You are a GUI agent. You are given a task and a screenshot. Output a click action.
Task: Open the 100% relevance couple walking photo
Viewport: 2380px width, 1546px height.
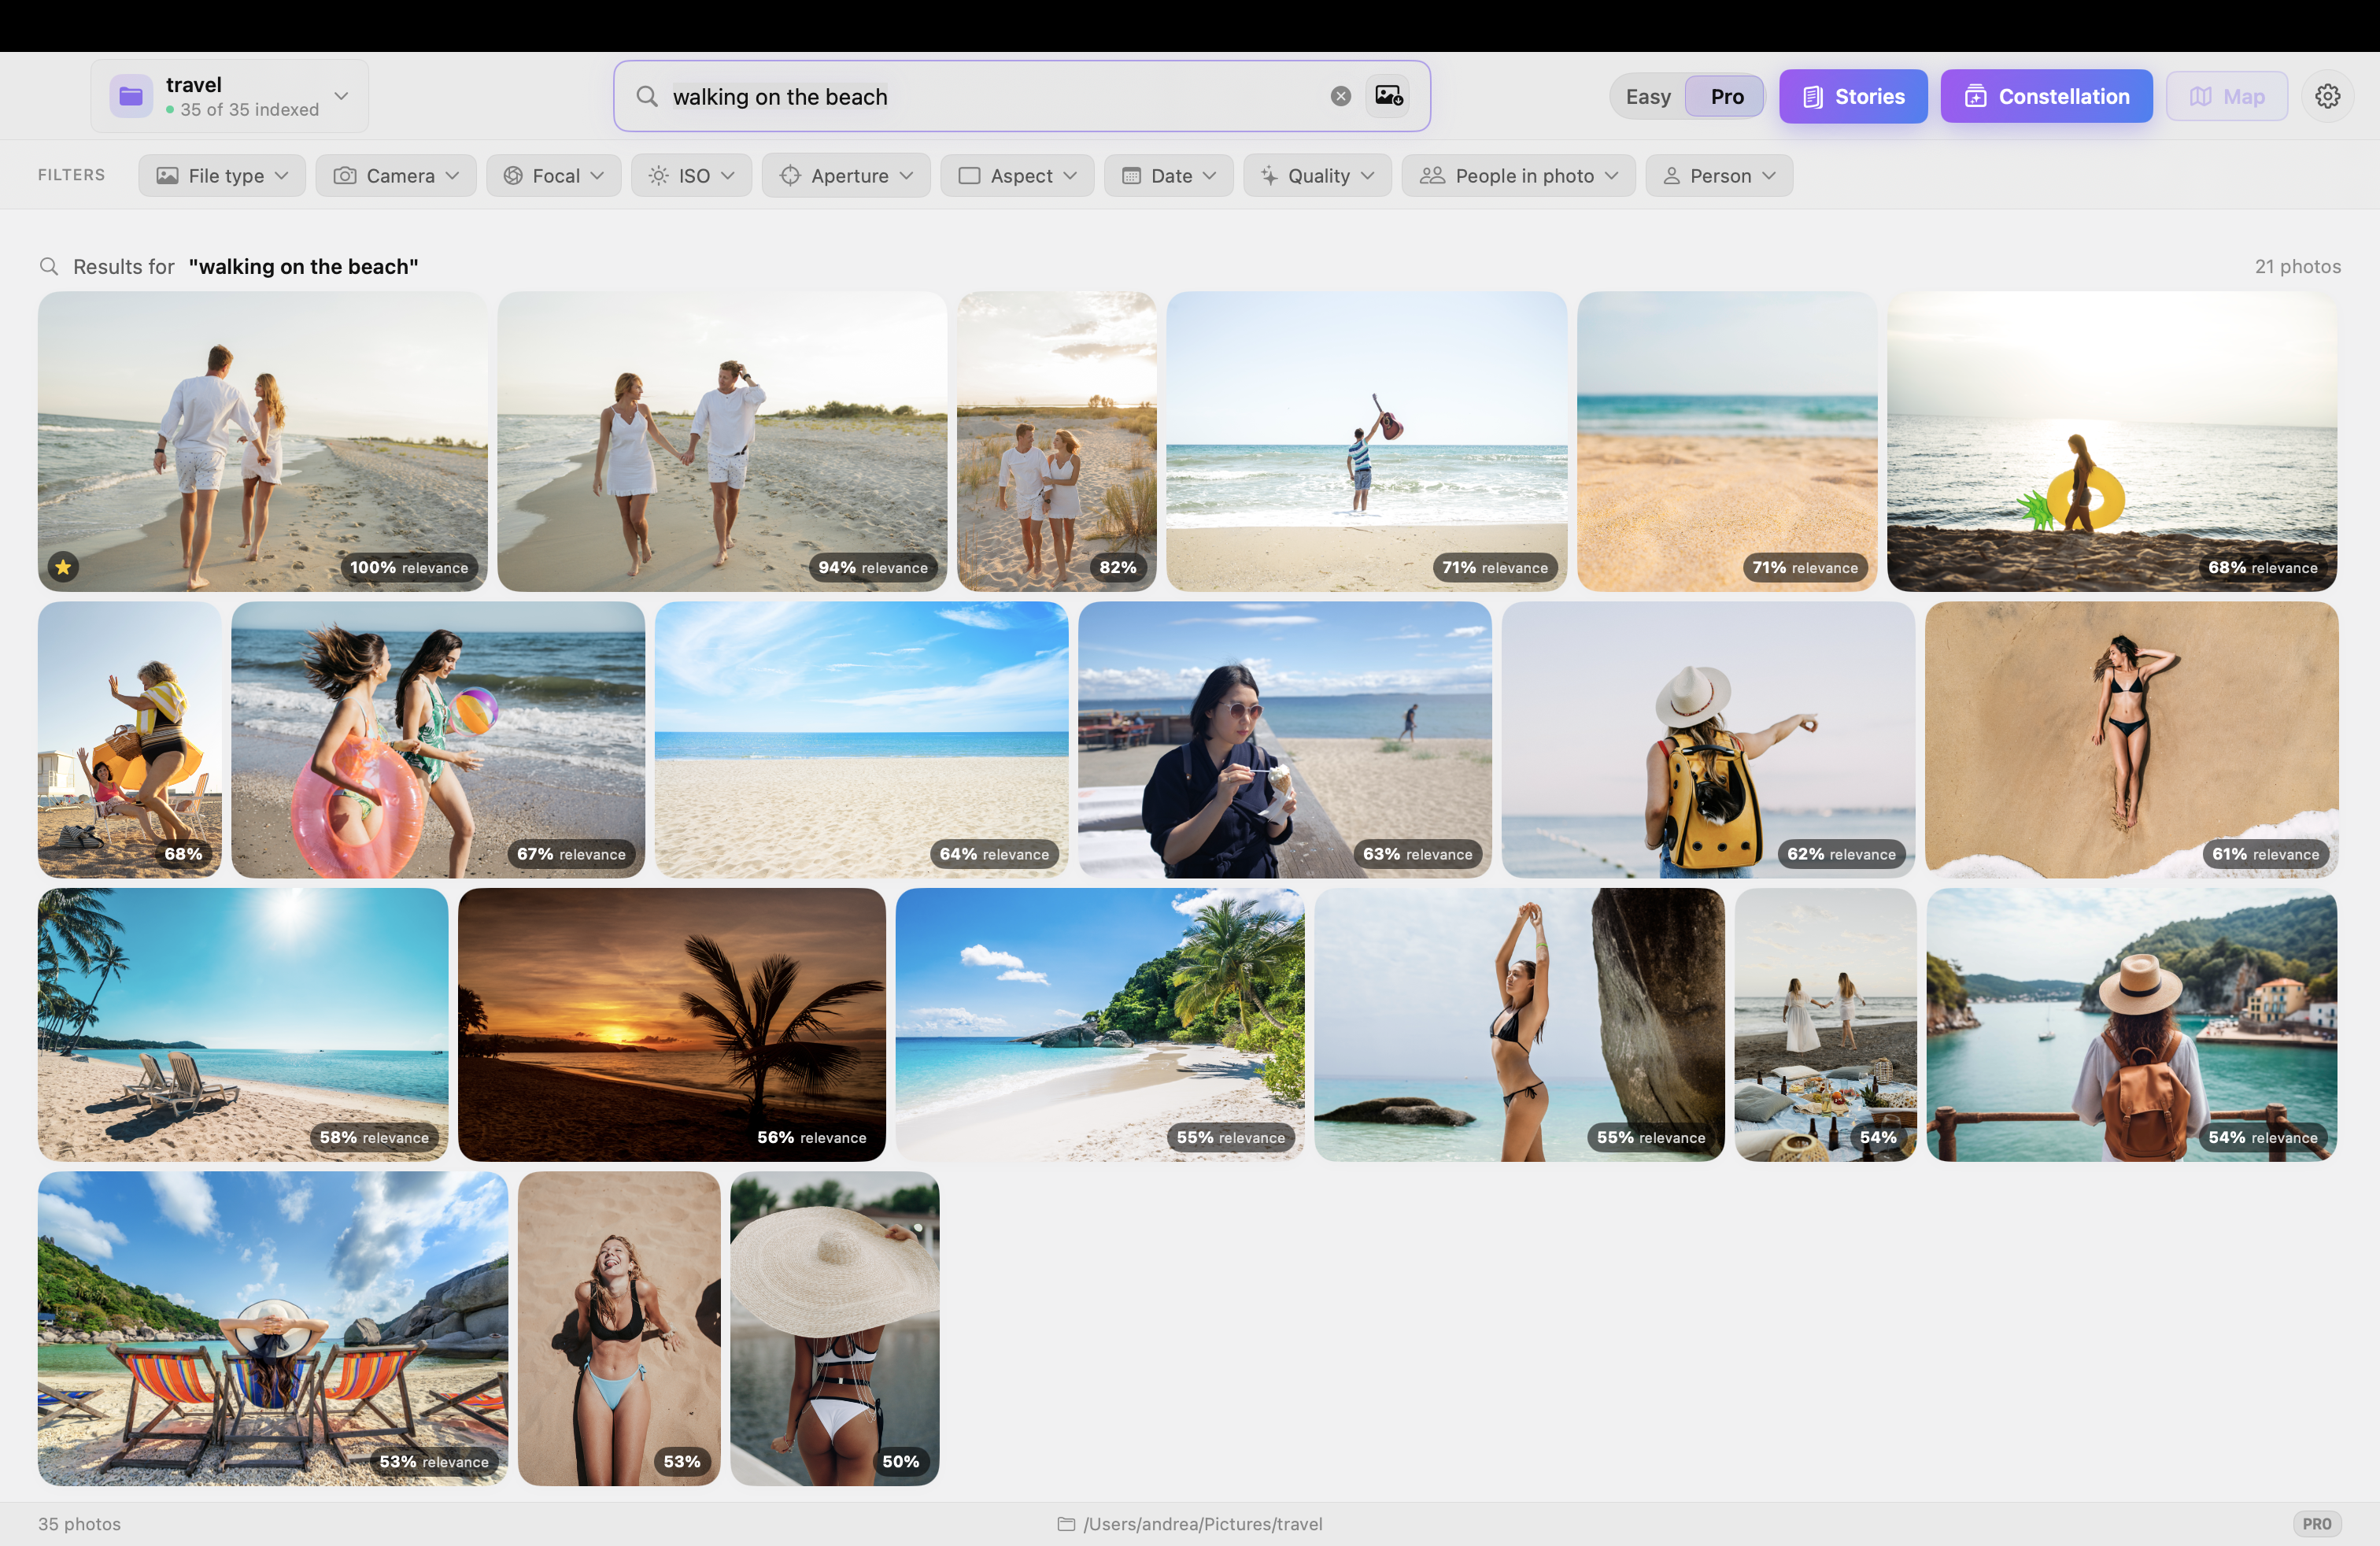click(263, 441)
